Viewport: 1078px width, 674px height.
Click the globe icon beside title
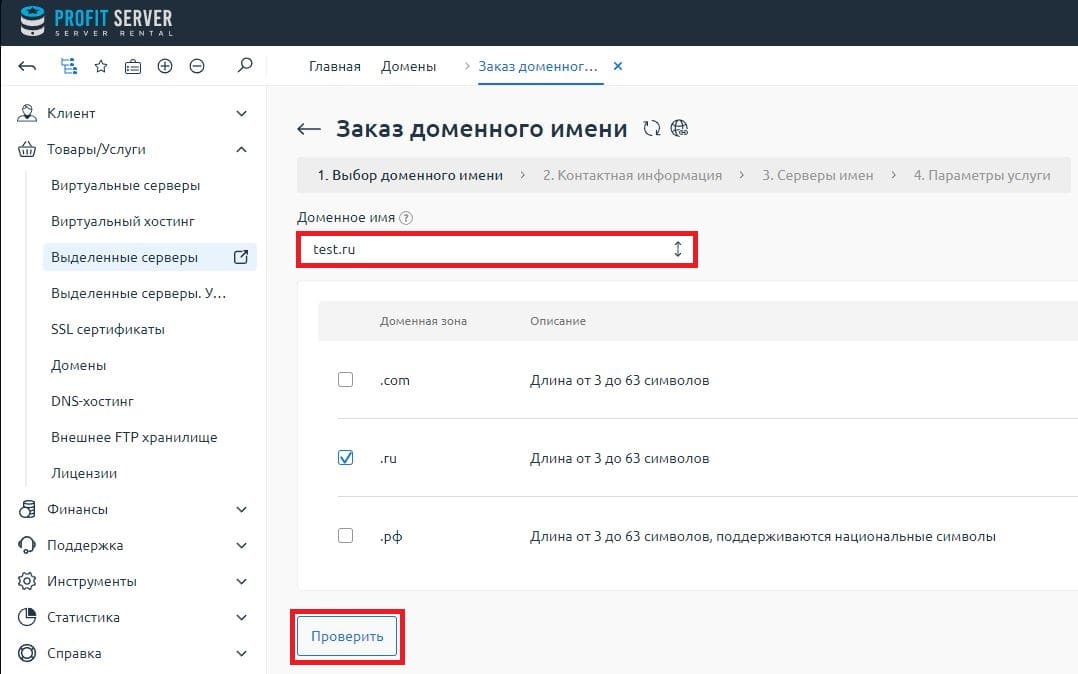679,129
